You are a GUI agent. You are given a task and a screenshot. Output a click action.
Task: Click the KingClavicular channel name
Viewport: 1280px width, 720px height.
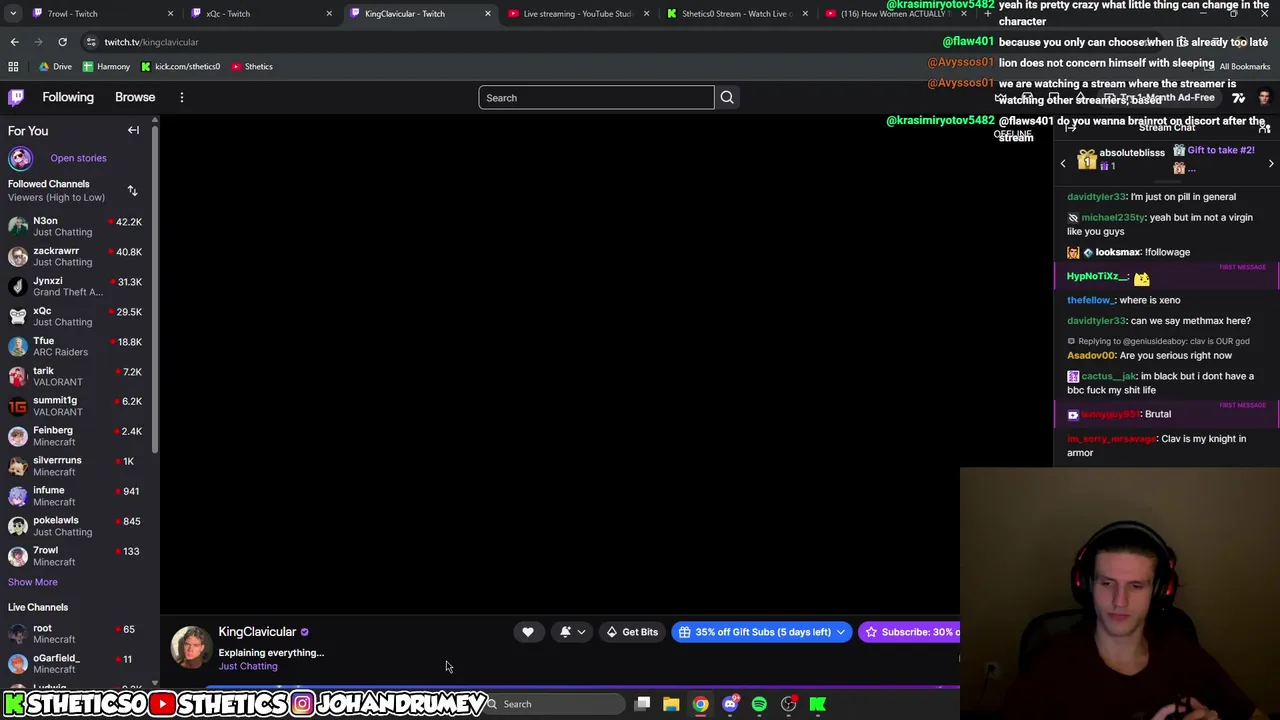(257, 632)
